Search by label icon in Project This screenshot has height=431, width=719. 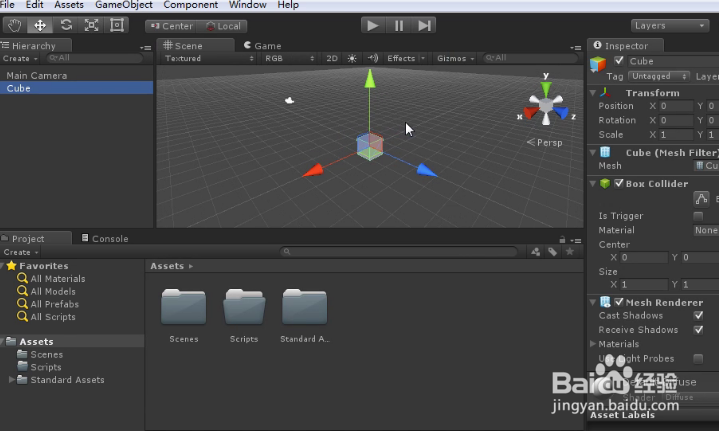point(553,252)
